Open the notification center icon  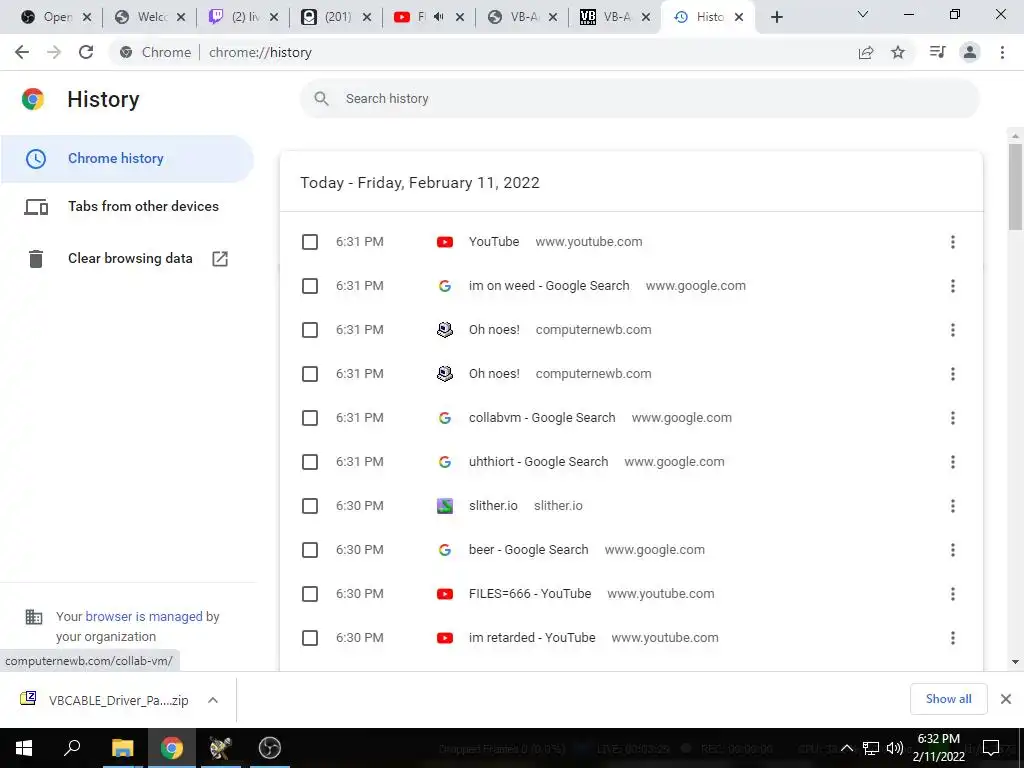[x=991, y=748]
